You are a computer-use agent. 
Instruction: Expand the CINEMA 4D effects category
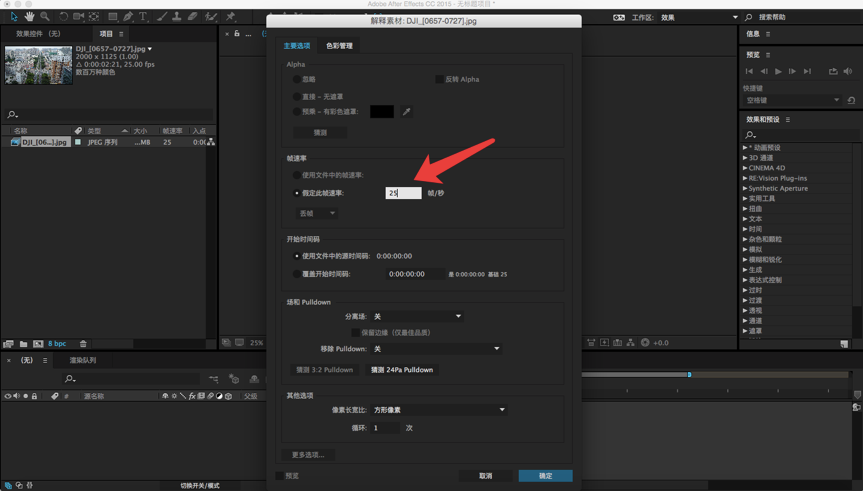coord(745,168)
